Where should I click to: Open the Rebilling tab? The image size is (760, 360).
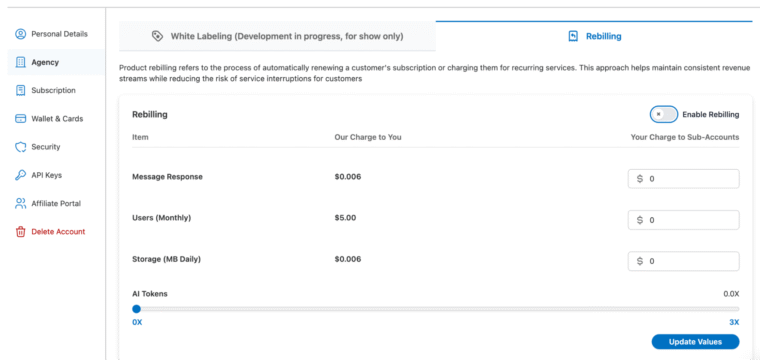[x=594, y=36]
